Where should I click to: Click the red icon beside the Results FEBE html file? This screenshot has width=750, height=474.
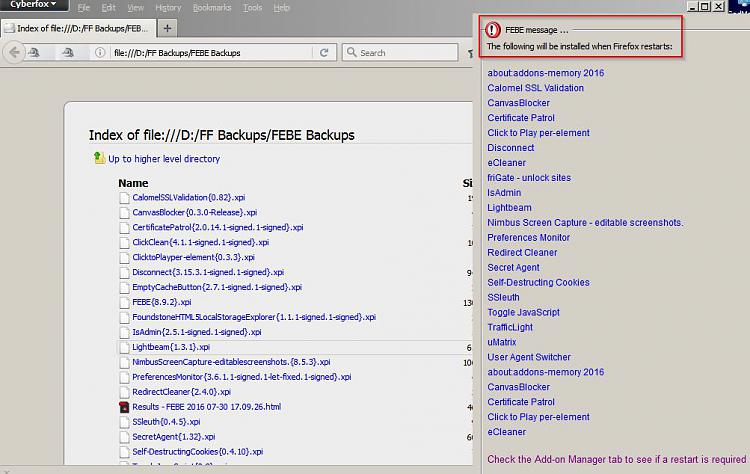[x=124, y=407]
